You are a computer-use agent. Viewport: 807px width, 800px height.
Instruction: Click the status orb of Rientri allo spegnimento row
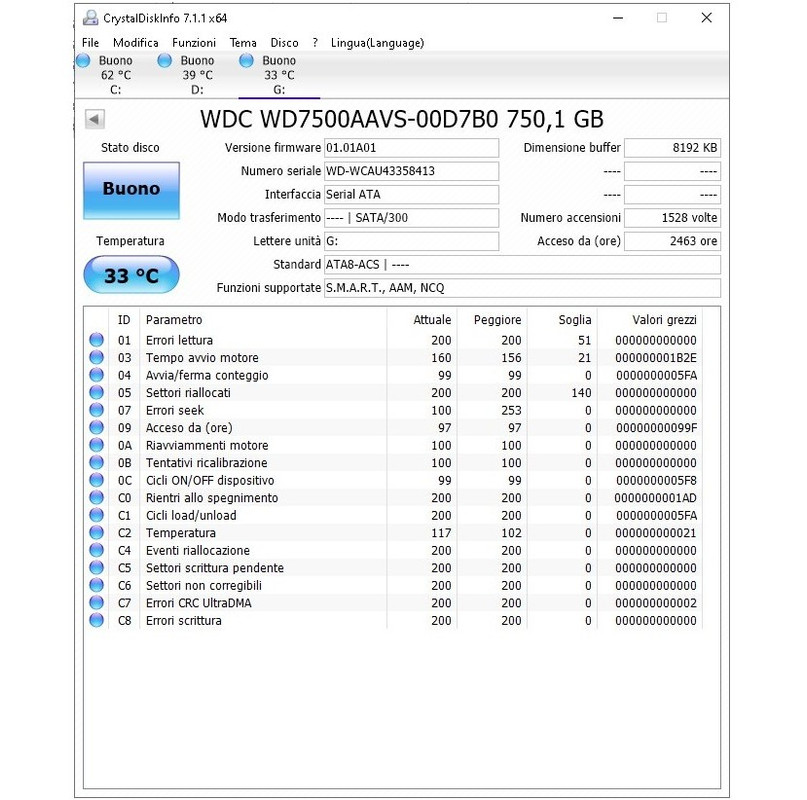point(96,497)
